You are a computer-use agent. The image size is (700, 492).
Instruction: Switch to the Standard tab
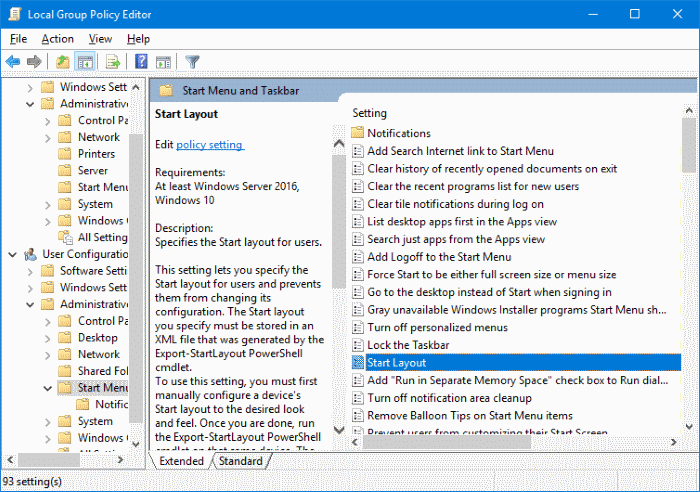point(241,461)
